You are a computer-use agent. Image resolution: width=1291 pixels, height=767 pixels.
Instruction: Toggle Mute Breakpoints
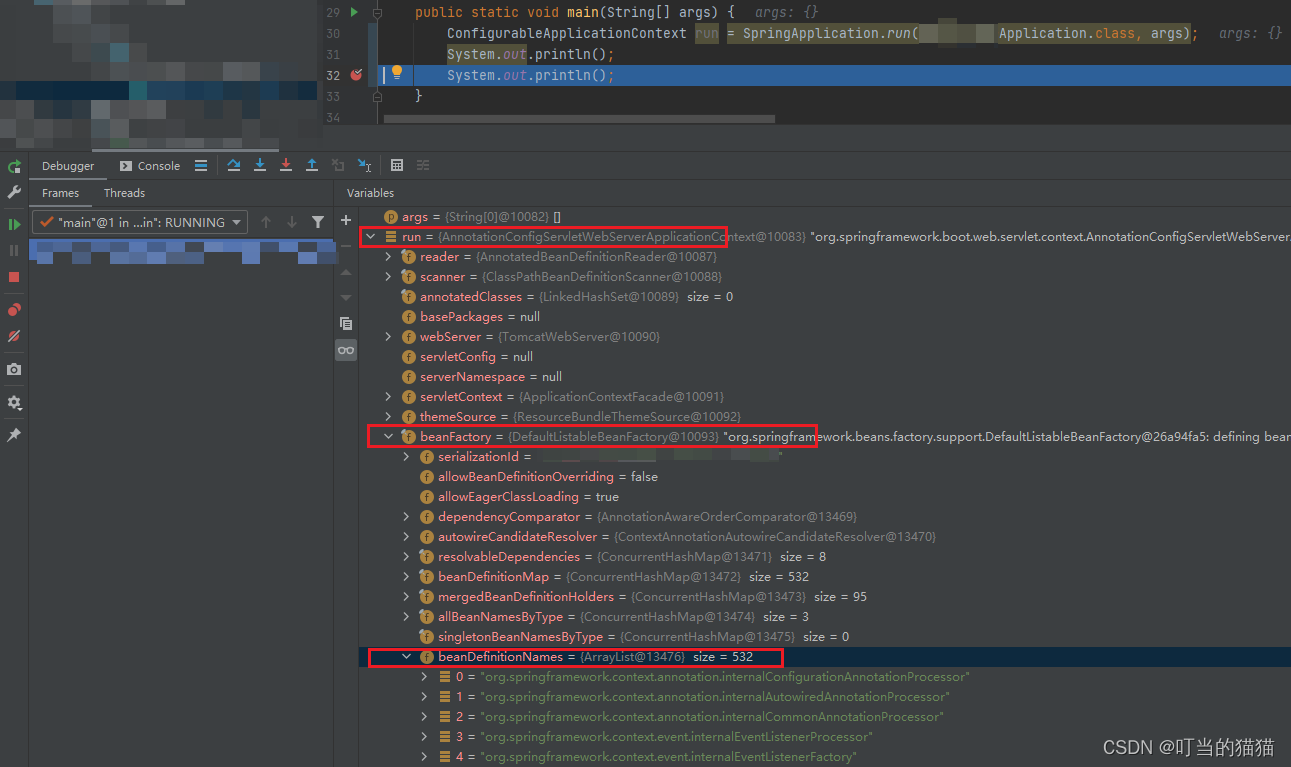point(14,337)
